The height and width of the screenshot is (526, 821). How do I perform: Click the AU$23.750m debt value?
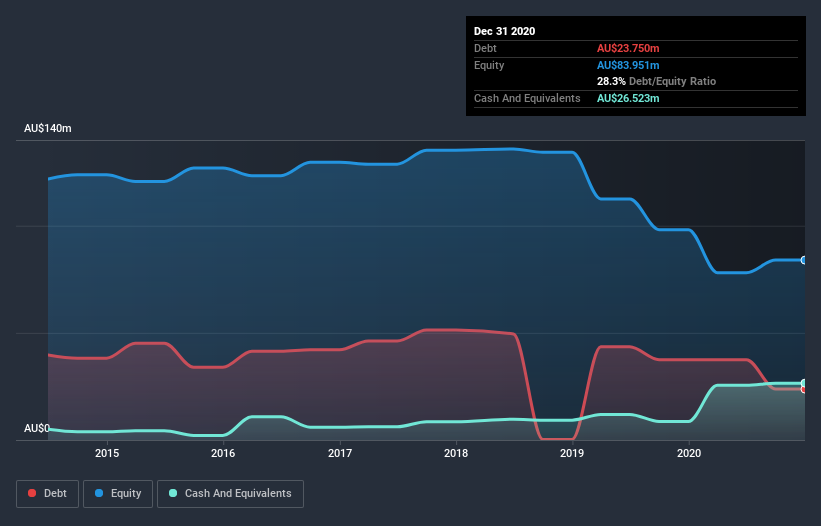tap(628, 48)
